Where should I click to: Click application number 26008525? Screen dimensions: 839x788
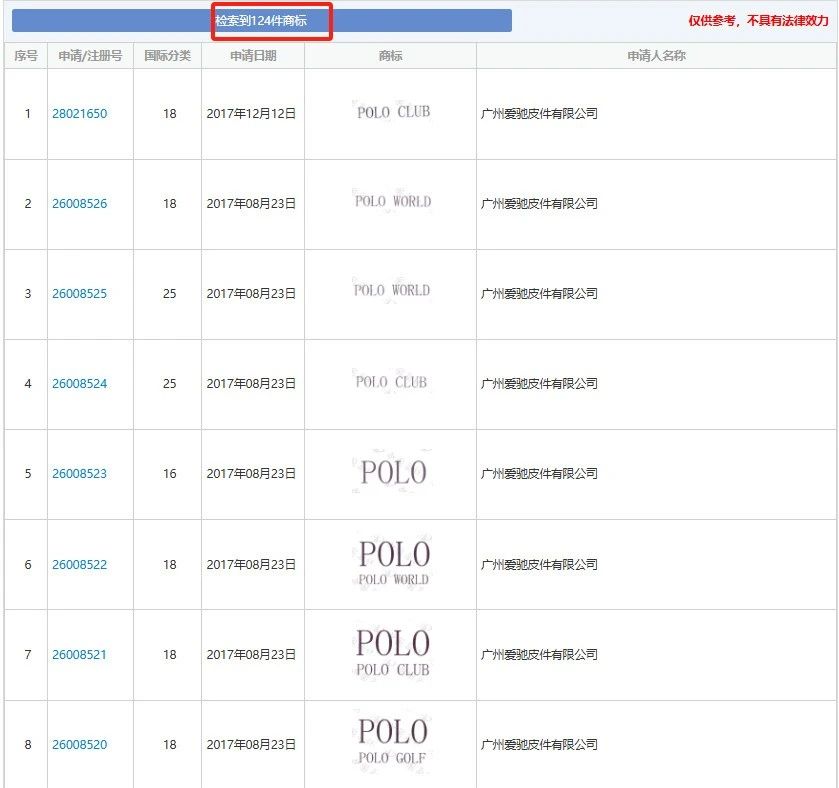79,294
